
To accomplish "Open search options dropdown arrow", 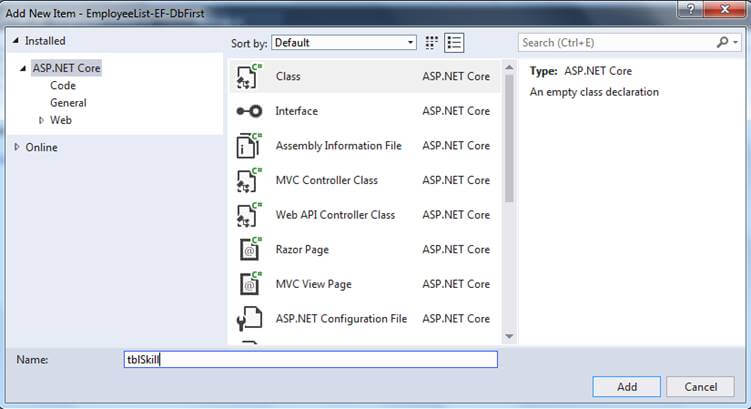I will pyautogui.click(x=735, y=43).
